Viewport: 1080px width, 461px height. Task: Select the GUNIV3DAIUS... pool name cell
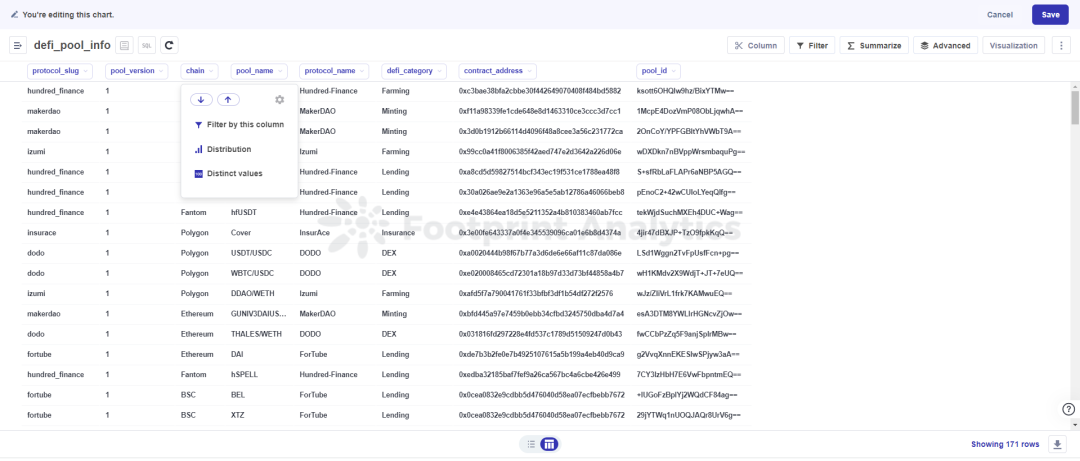(x=259, y=314)
